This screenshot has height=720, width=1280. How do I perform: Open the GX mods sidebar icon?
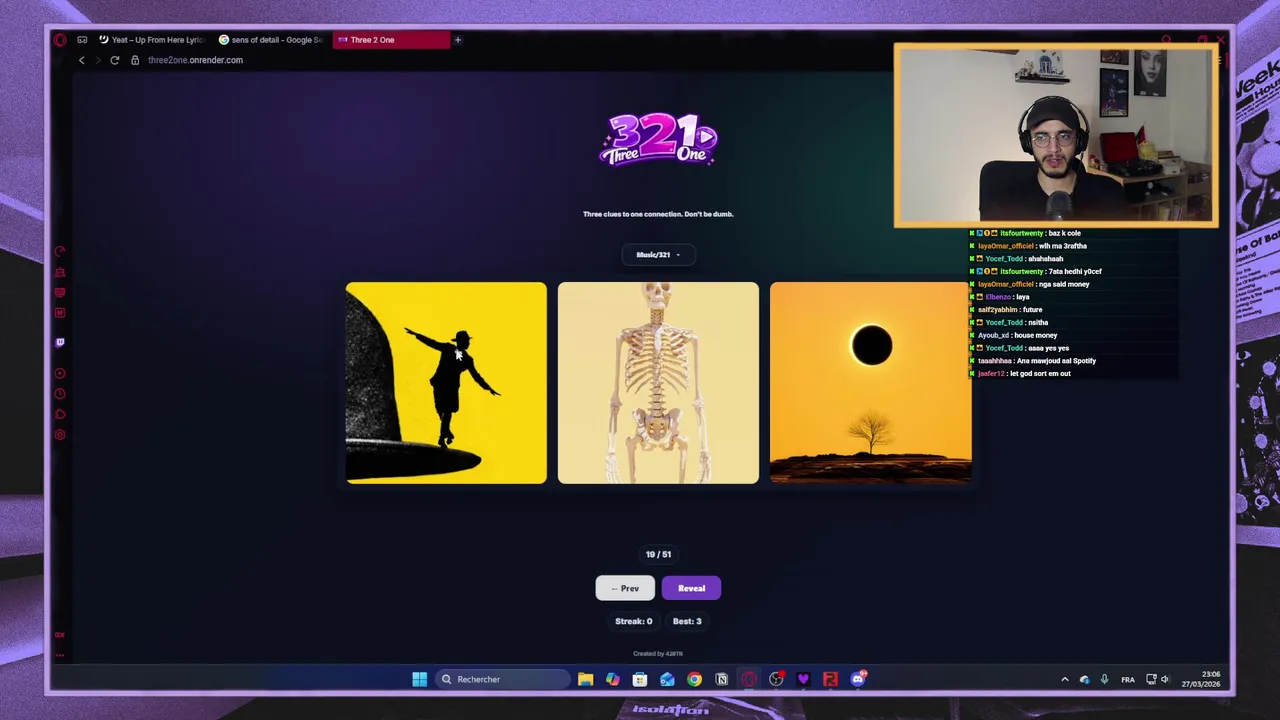point(60,313)
